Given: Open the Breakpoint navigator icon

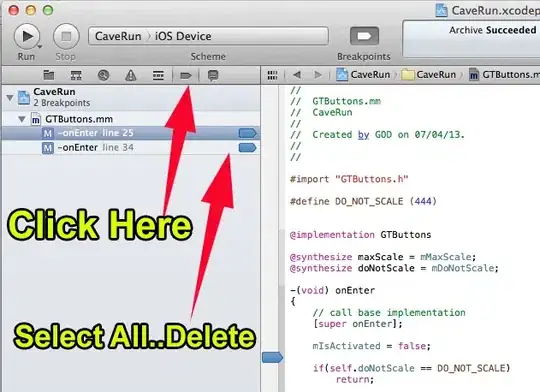Looking at the screenshot, I should click(186, 75).
